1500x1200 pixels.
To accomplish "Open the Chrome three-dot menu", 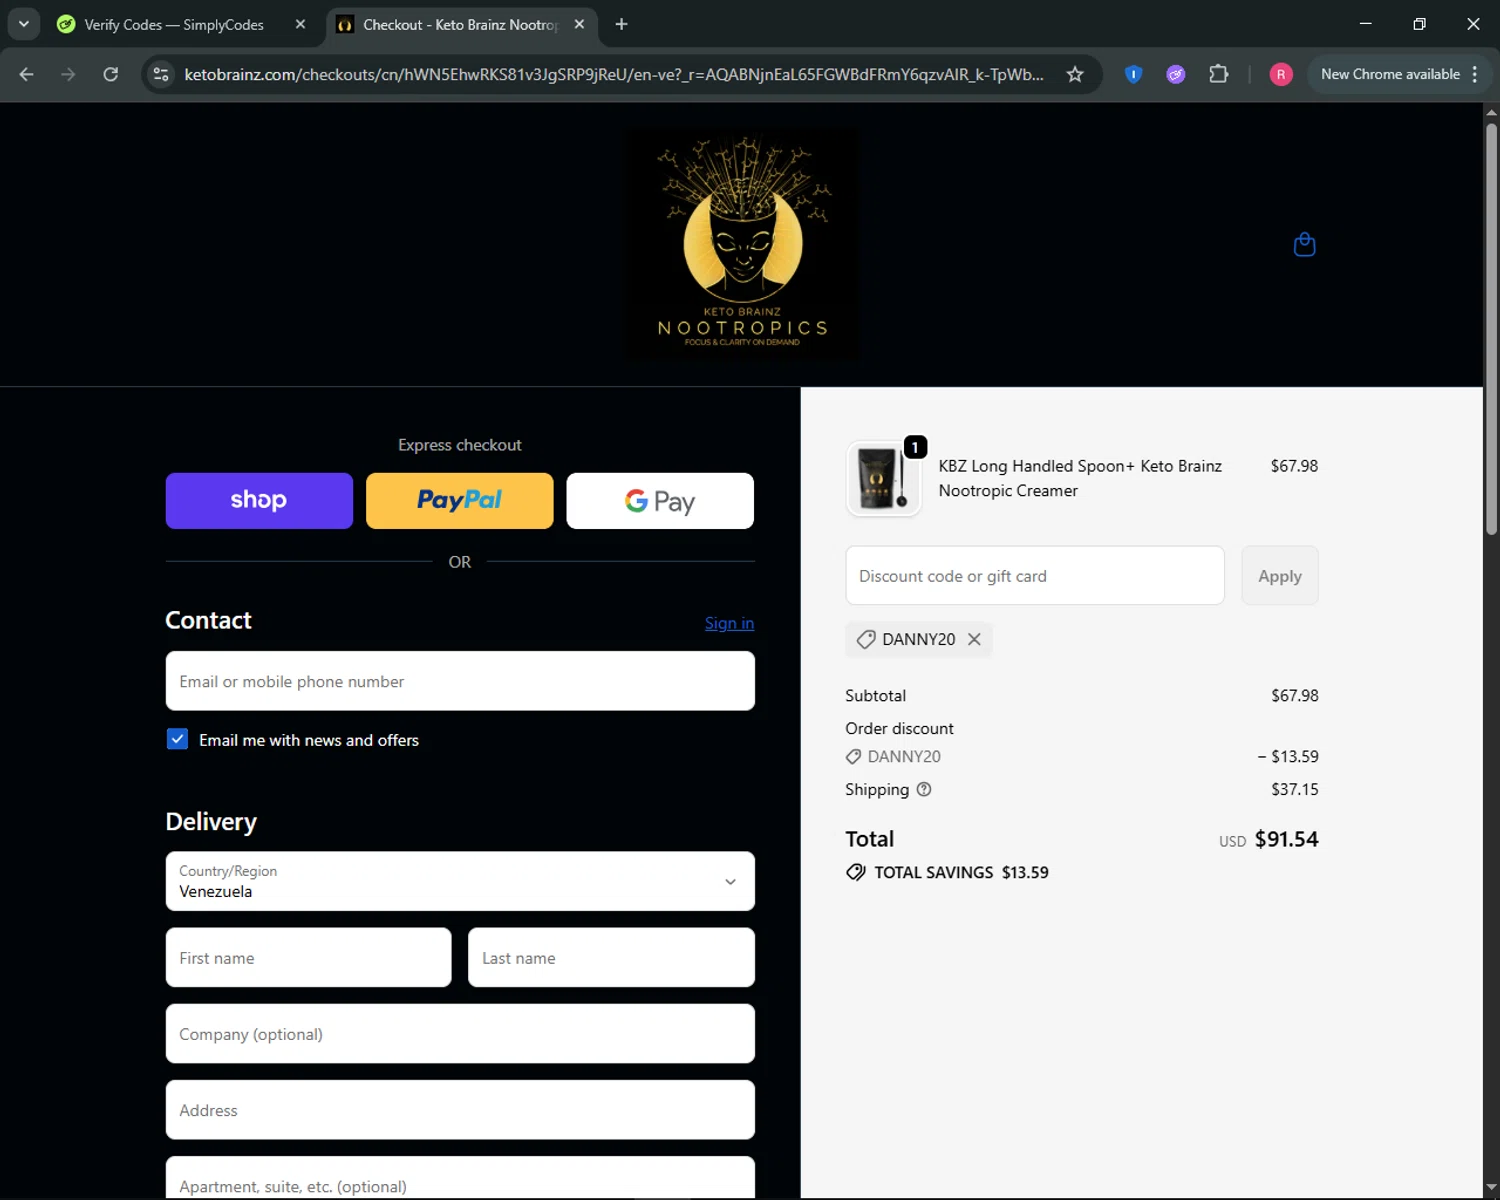I will click(x=1475, y=74).
